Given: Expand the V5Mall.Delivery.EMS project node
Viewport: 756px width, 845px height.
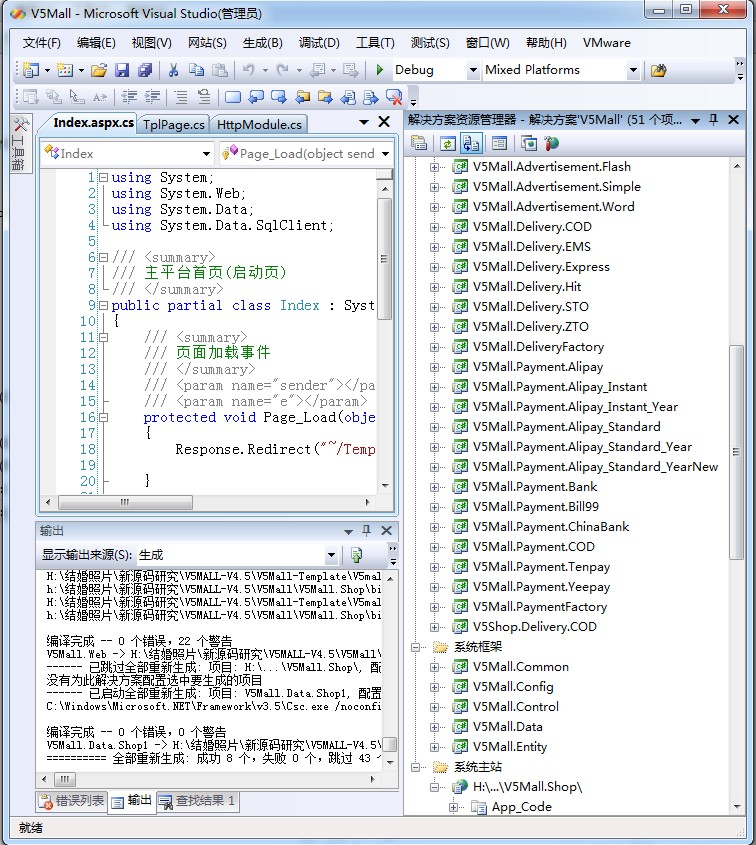Looking at the screenshot, I should pos(434,247).
